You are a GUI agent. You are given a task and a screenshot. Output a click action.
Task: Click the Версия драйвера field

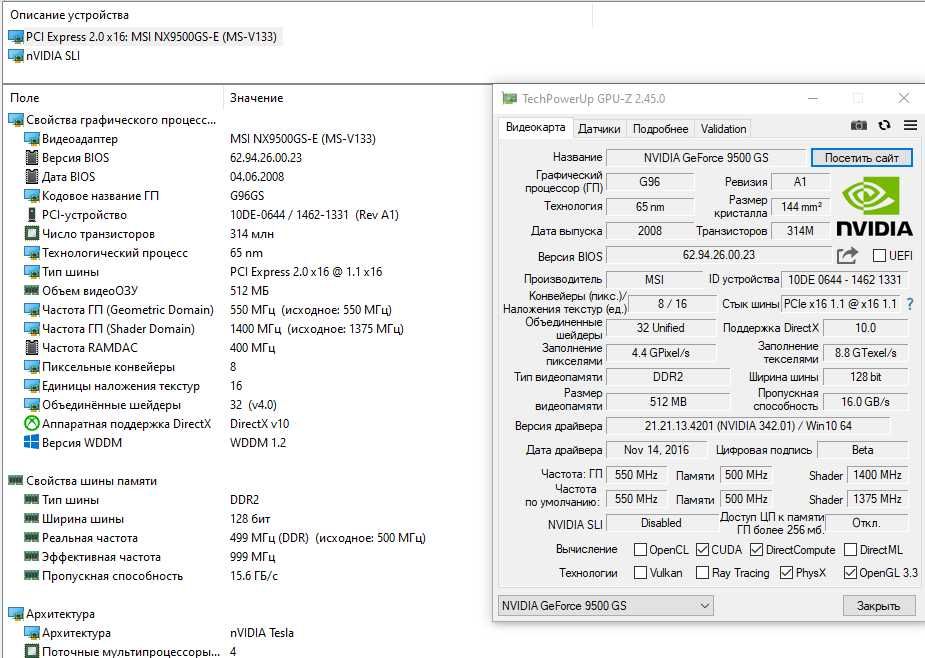tap(748, 425)
